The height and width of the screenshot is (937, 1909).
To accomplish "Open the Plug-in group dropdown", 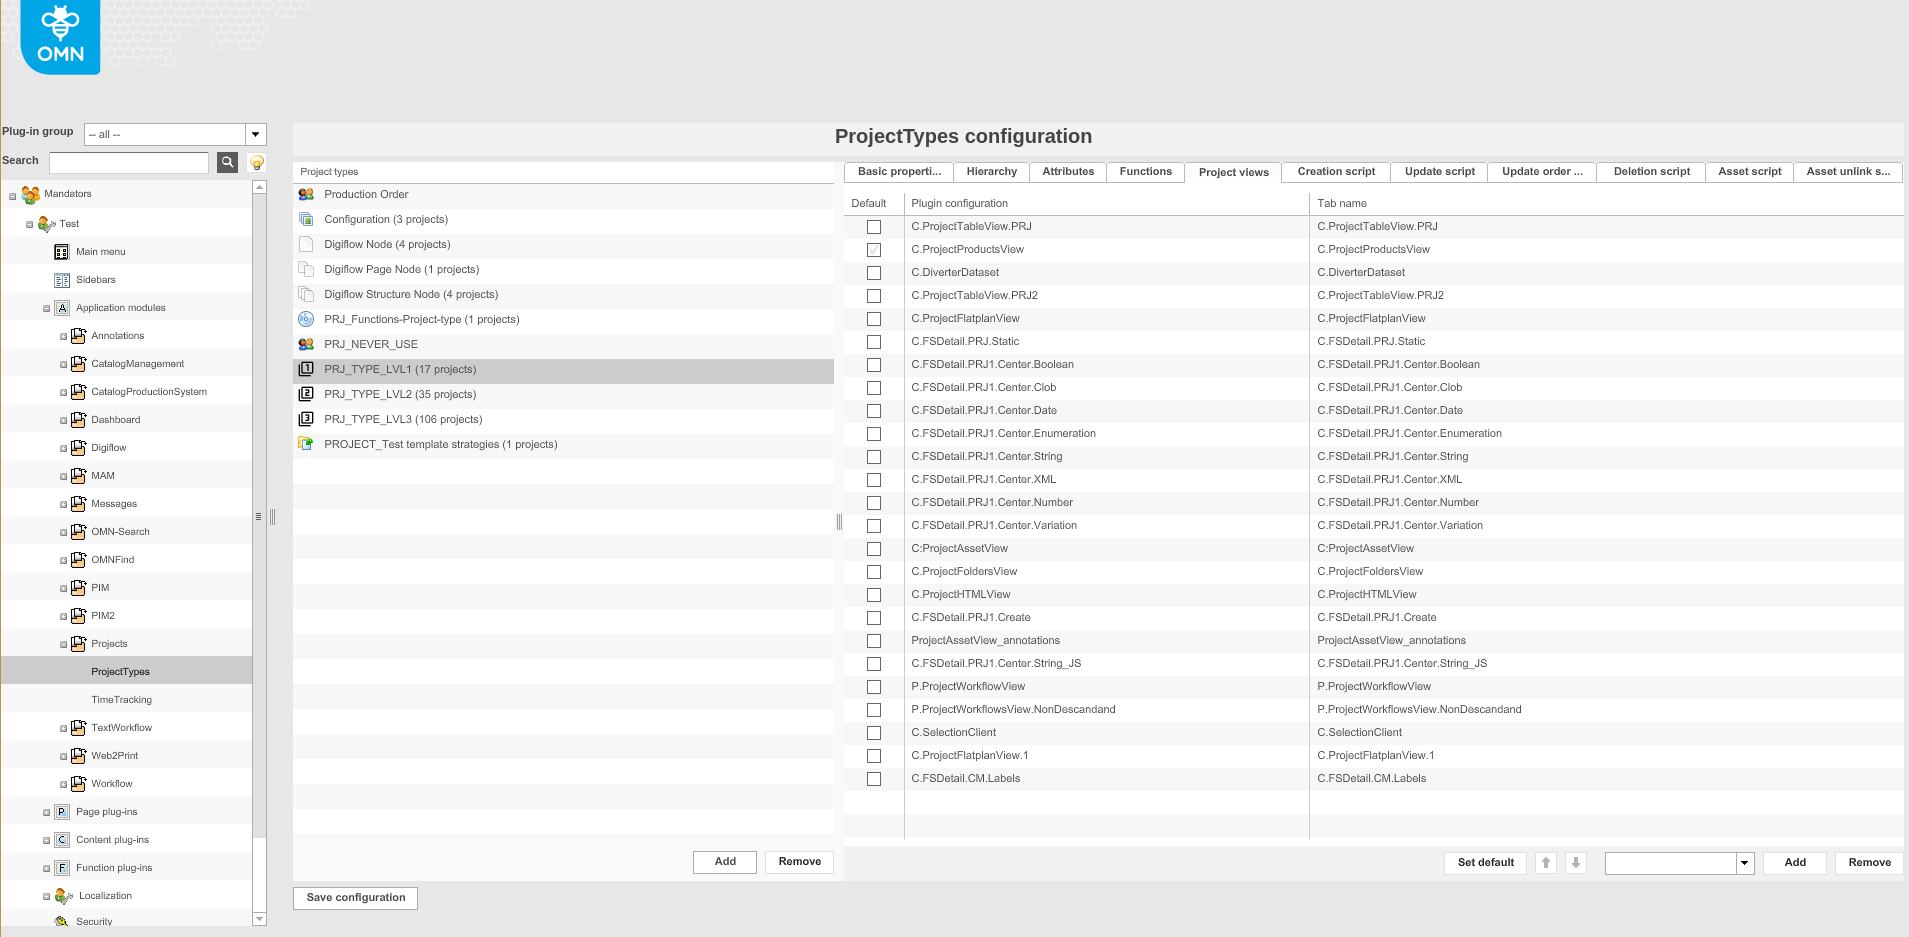I will click(256, 134).
